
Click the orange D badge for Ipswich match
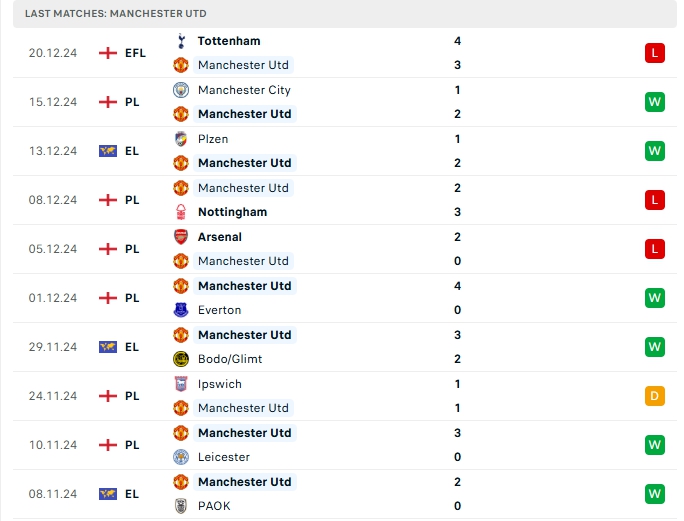655,396
